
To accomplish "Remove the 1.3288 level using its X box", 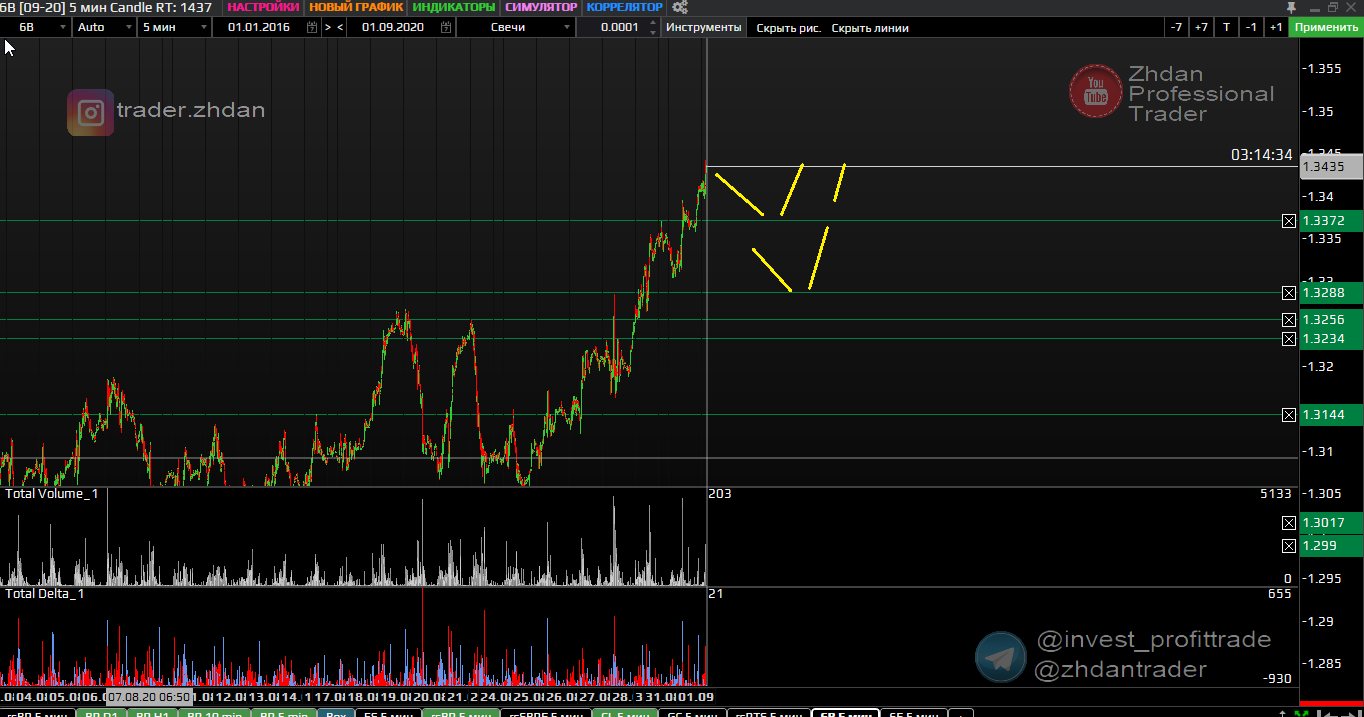I will click(x=1289, y=293).
